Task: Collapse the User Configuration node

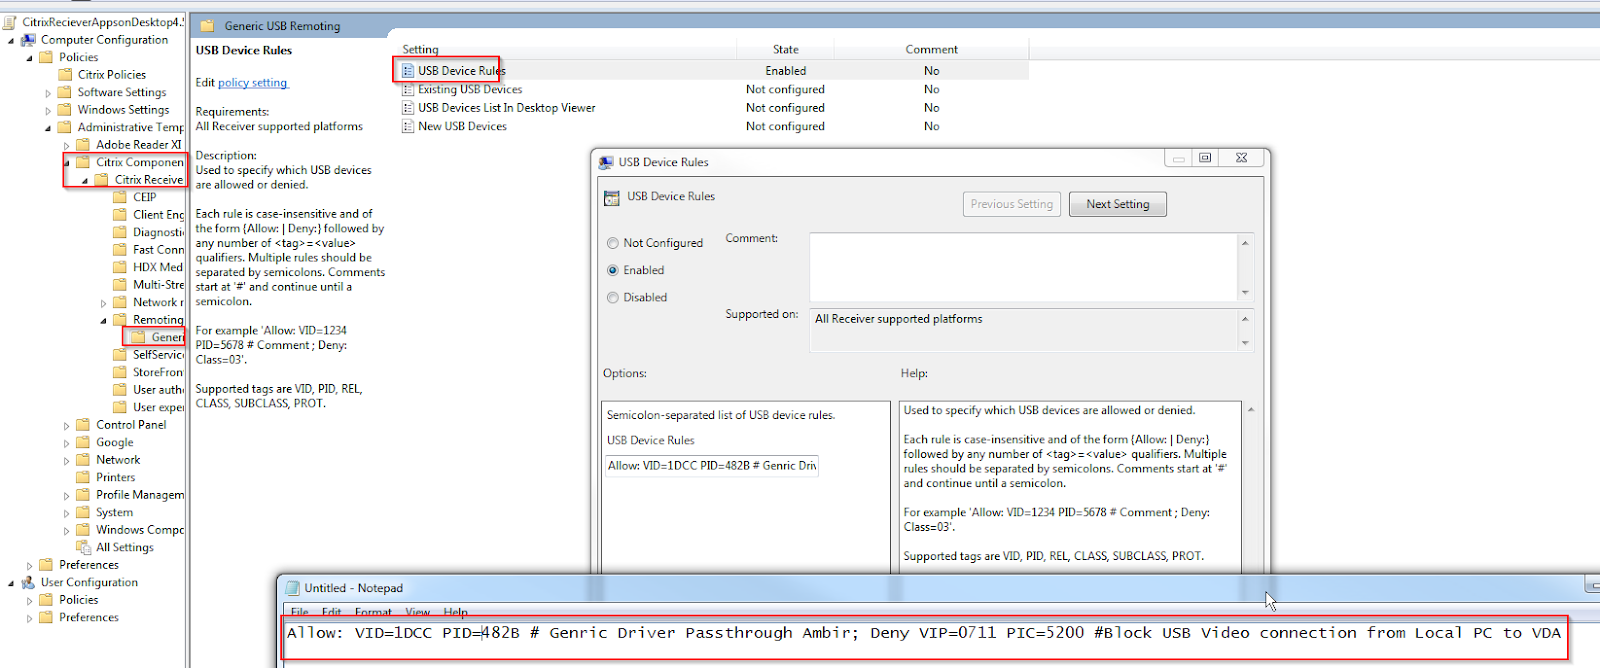Action: tap(11, 583)
